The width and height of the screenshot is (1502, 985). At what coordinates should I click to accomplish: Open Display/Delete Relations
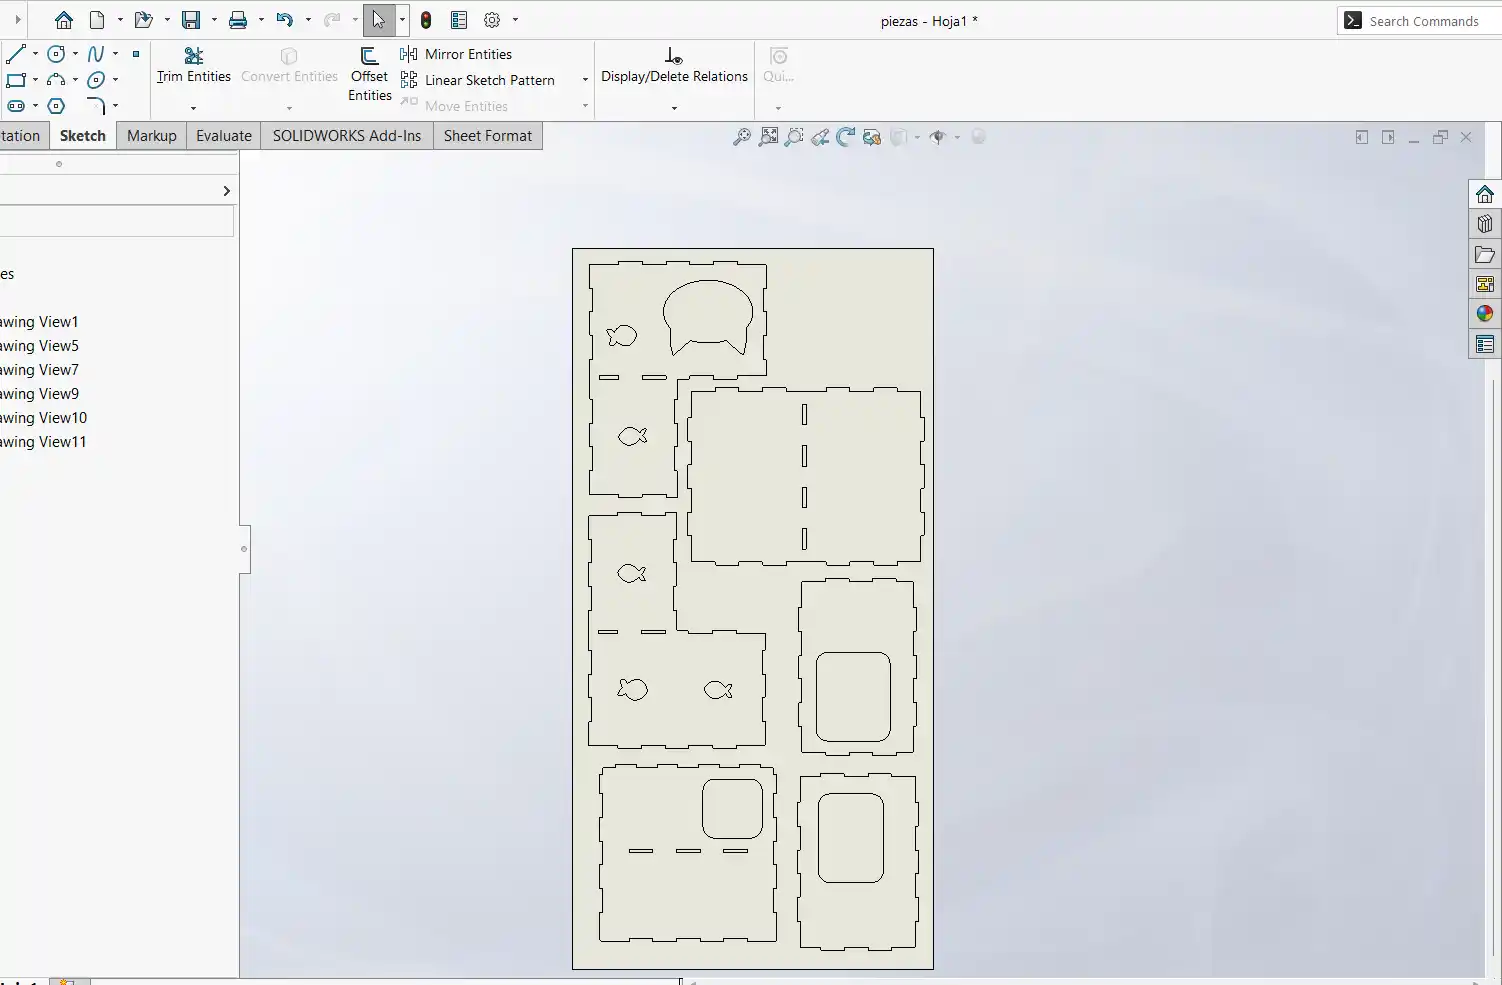click(x=675, y=65)
